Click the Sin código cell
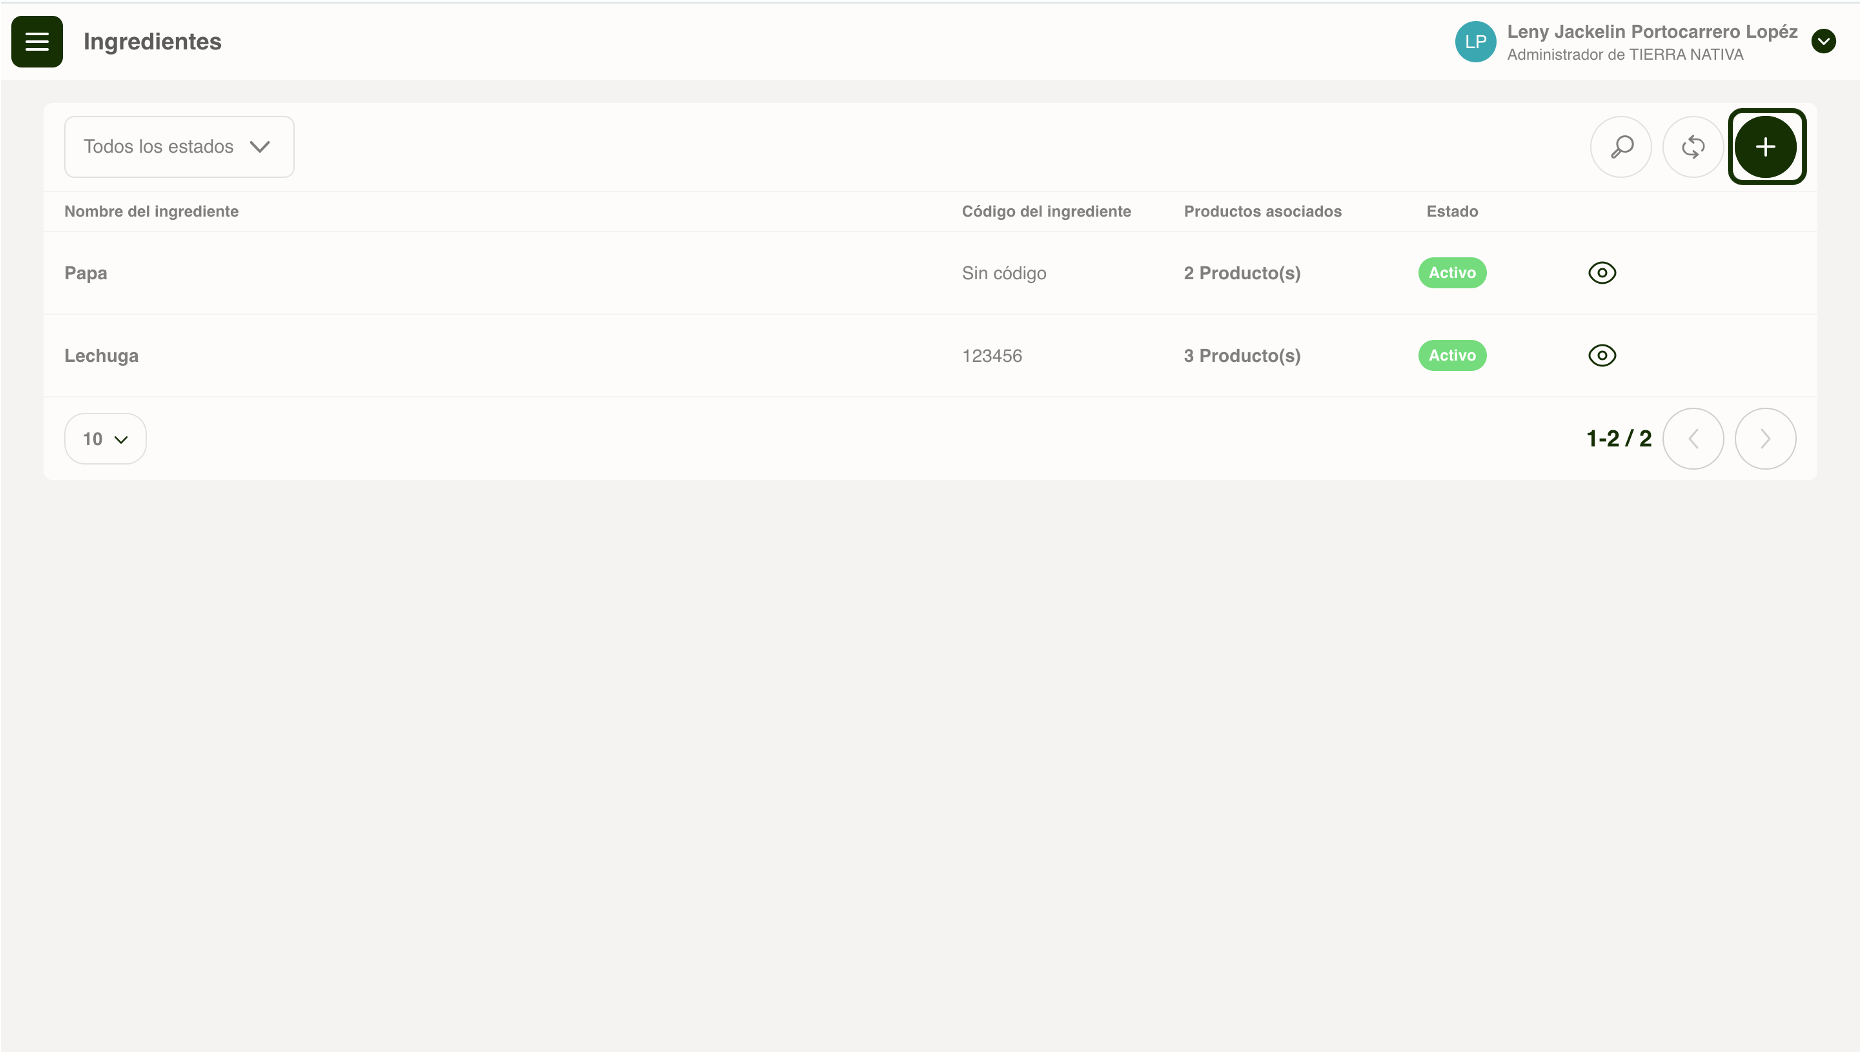Viewport: 1860px width, 1052px height. (x=1004, y=273)
